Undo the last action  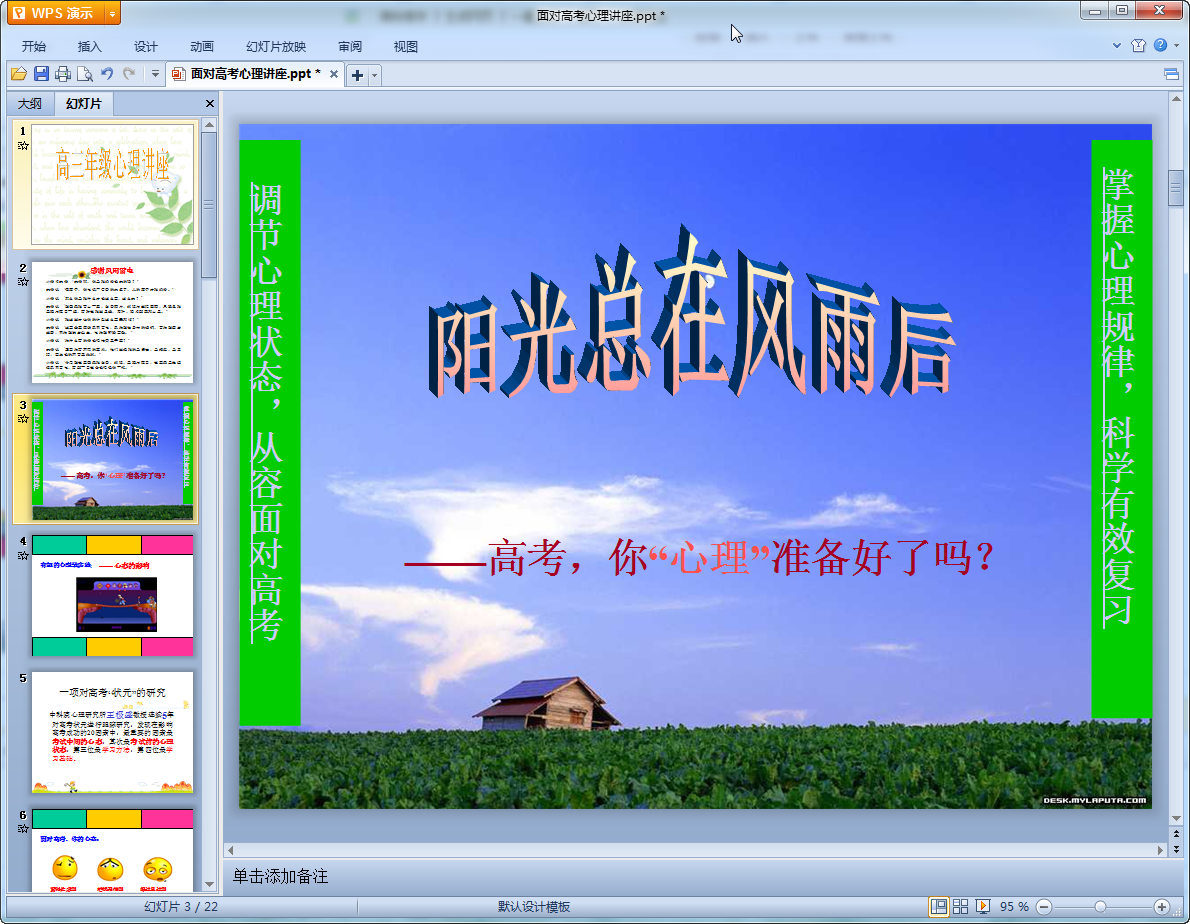107,74
